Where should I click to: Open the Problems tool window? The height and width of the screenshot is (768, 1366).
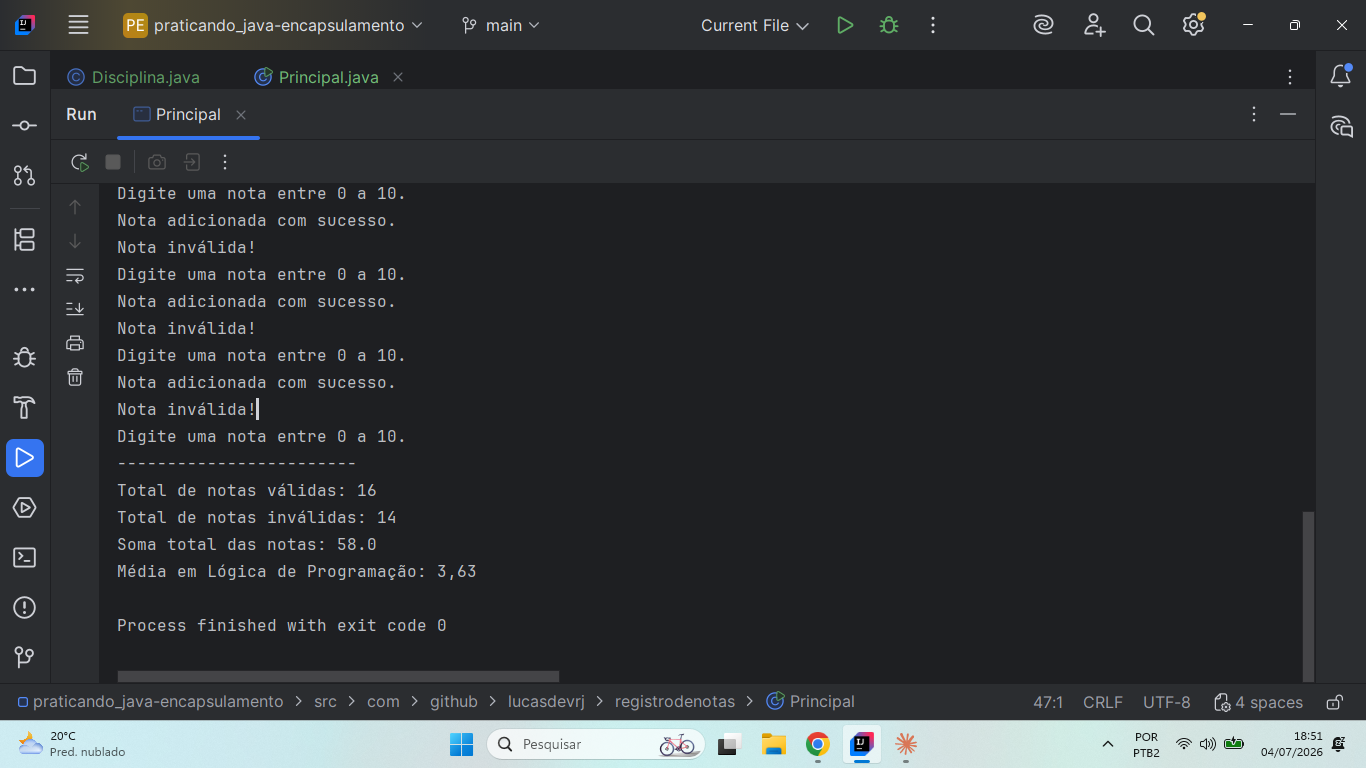pyautogui.click(x=25, y=608)
